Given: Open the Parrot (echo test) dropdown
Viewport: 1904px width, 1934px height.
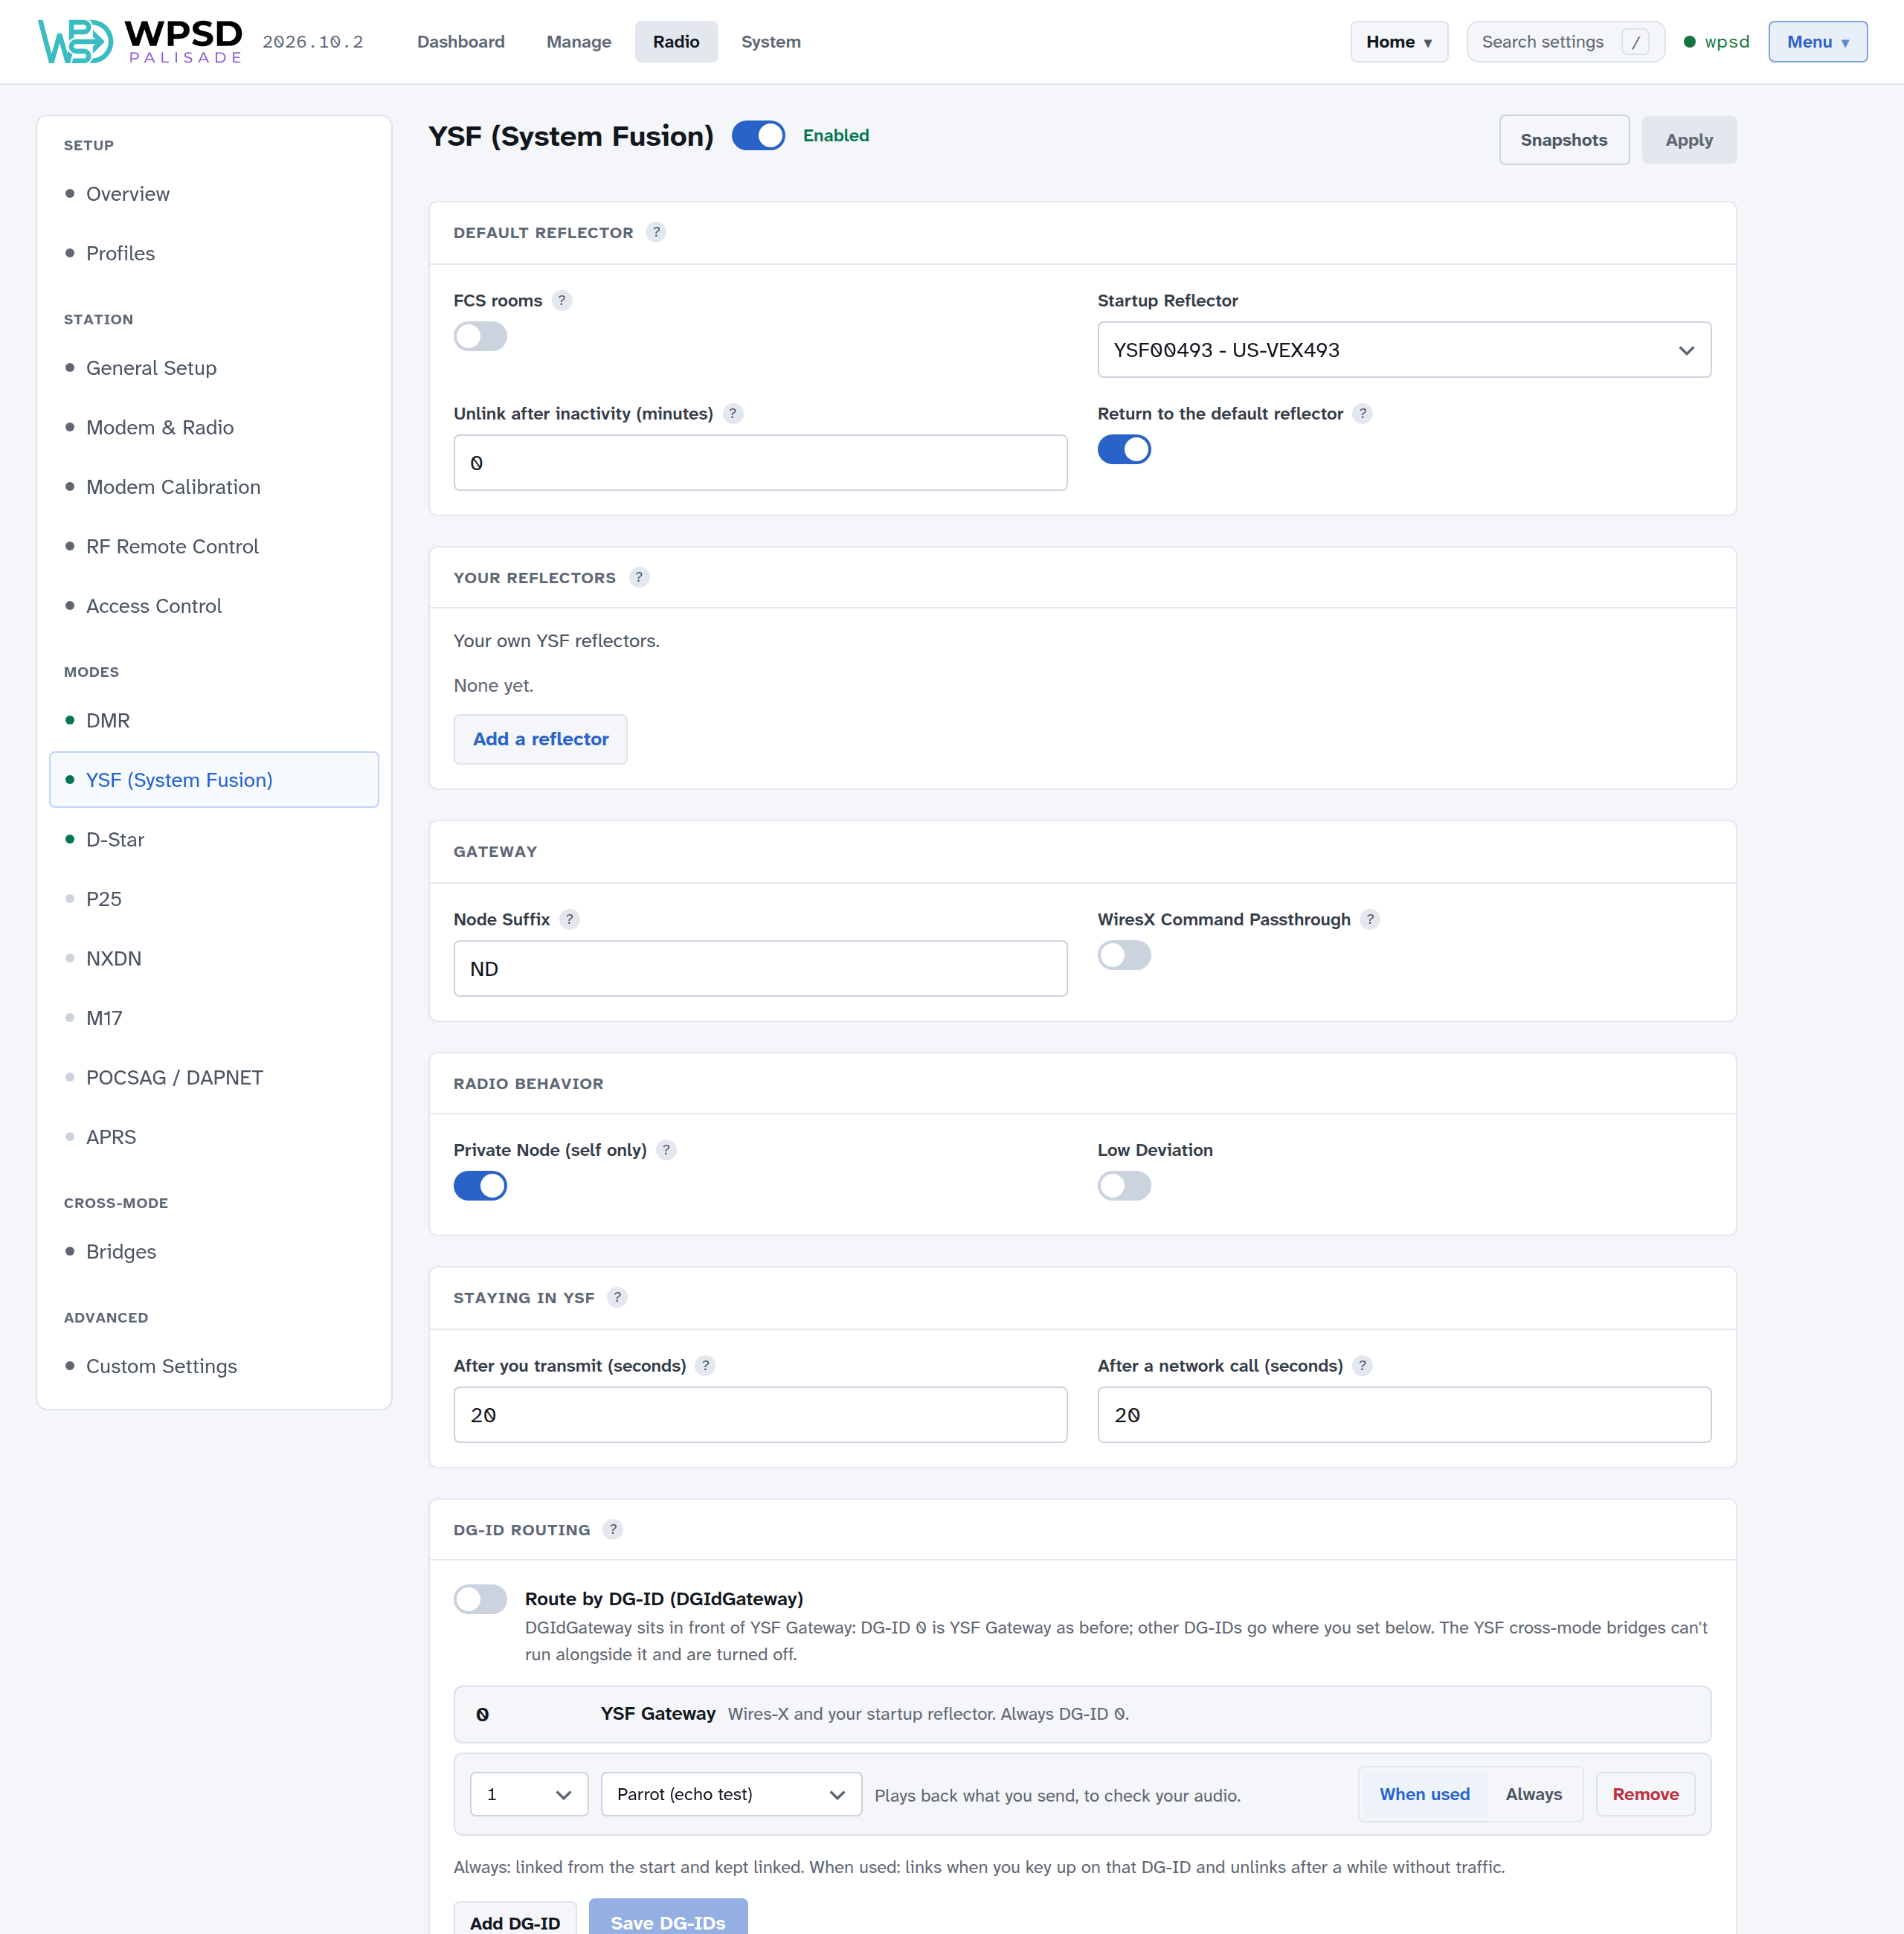Looking at the screenshot, I should click(x=731, y=1794).
